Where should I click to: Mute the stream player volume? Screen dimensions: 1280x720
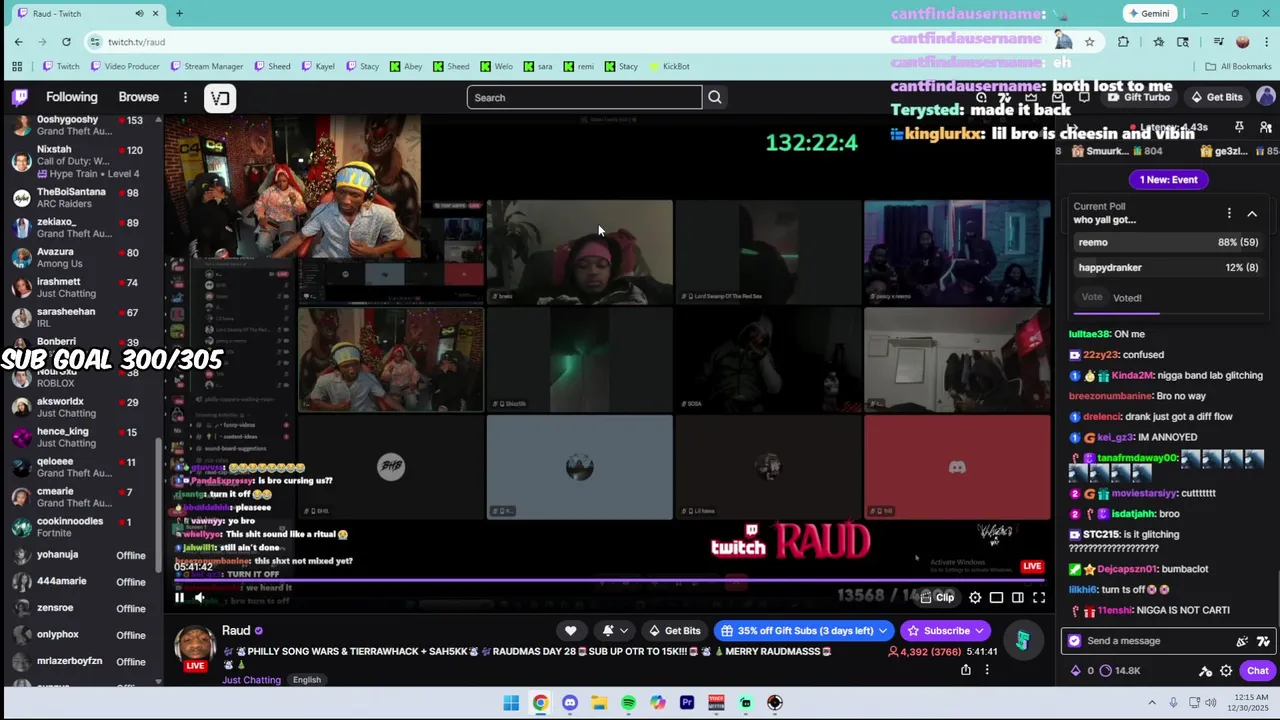[x=199, y=598]
